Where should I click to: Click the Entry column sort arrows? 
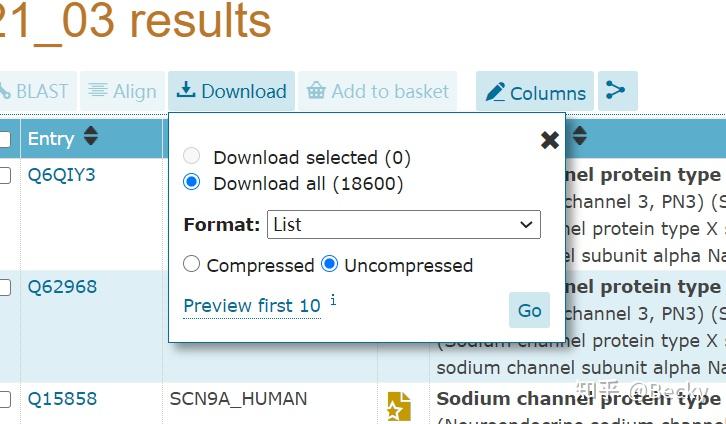pyautogui.click(x=91, y=138)
